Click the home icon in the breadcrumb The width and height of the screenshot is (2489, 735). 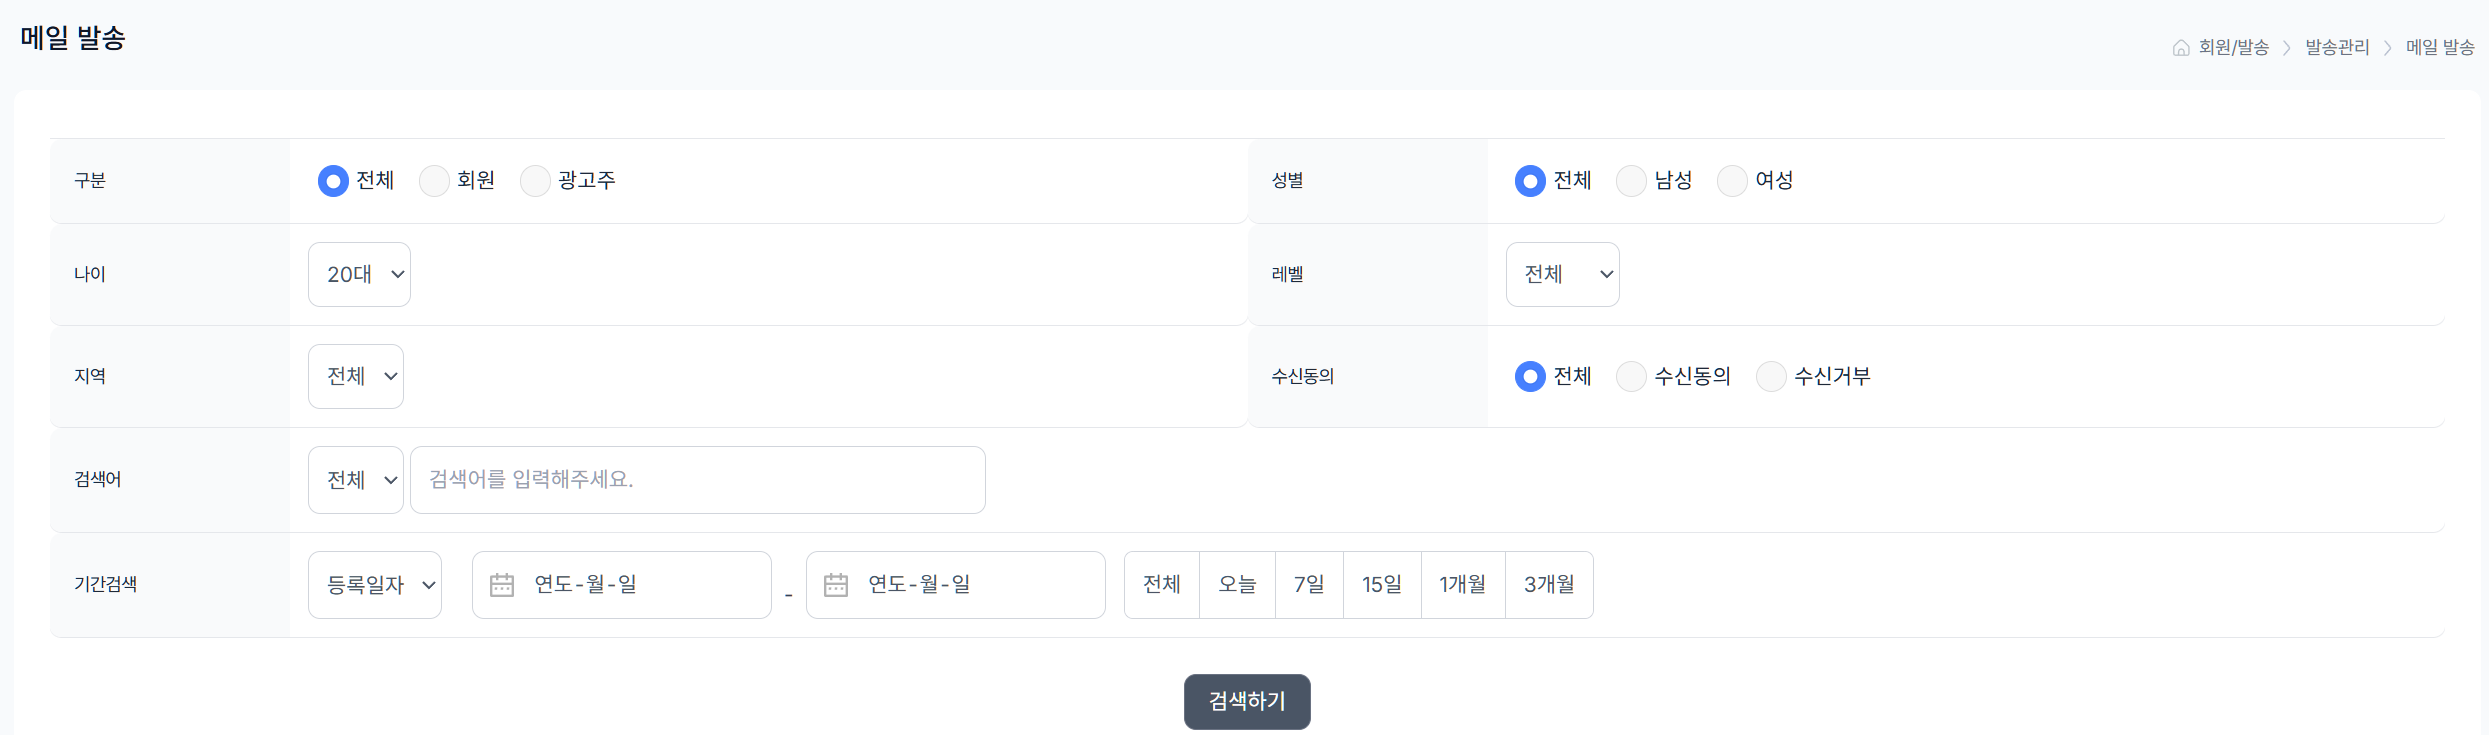[x=2180, y=47]
